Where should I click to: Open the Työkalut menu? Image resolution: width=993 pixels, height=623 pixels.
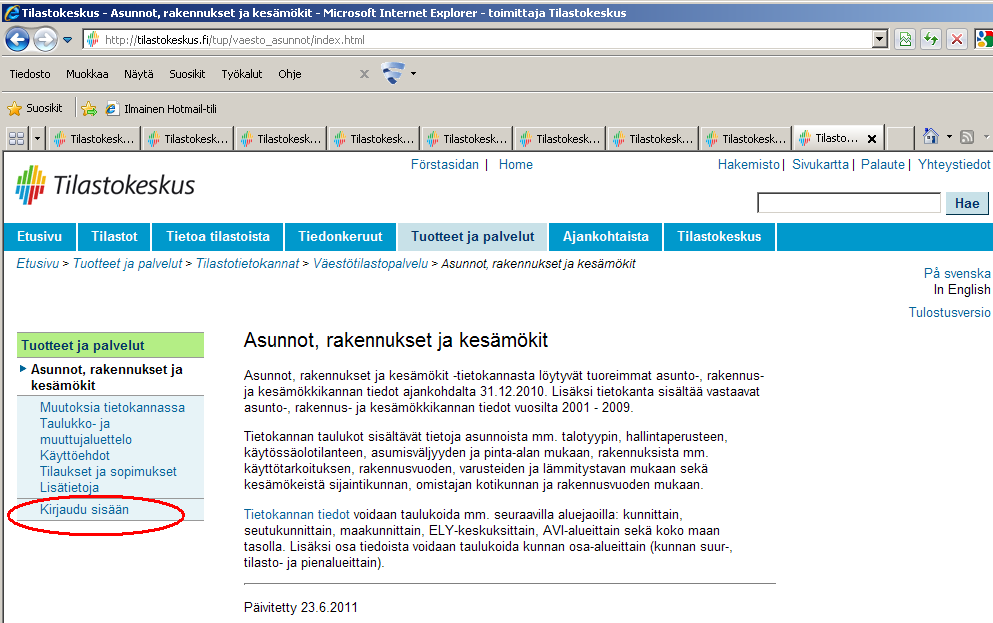(242, 74)
